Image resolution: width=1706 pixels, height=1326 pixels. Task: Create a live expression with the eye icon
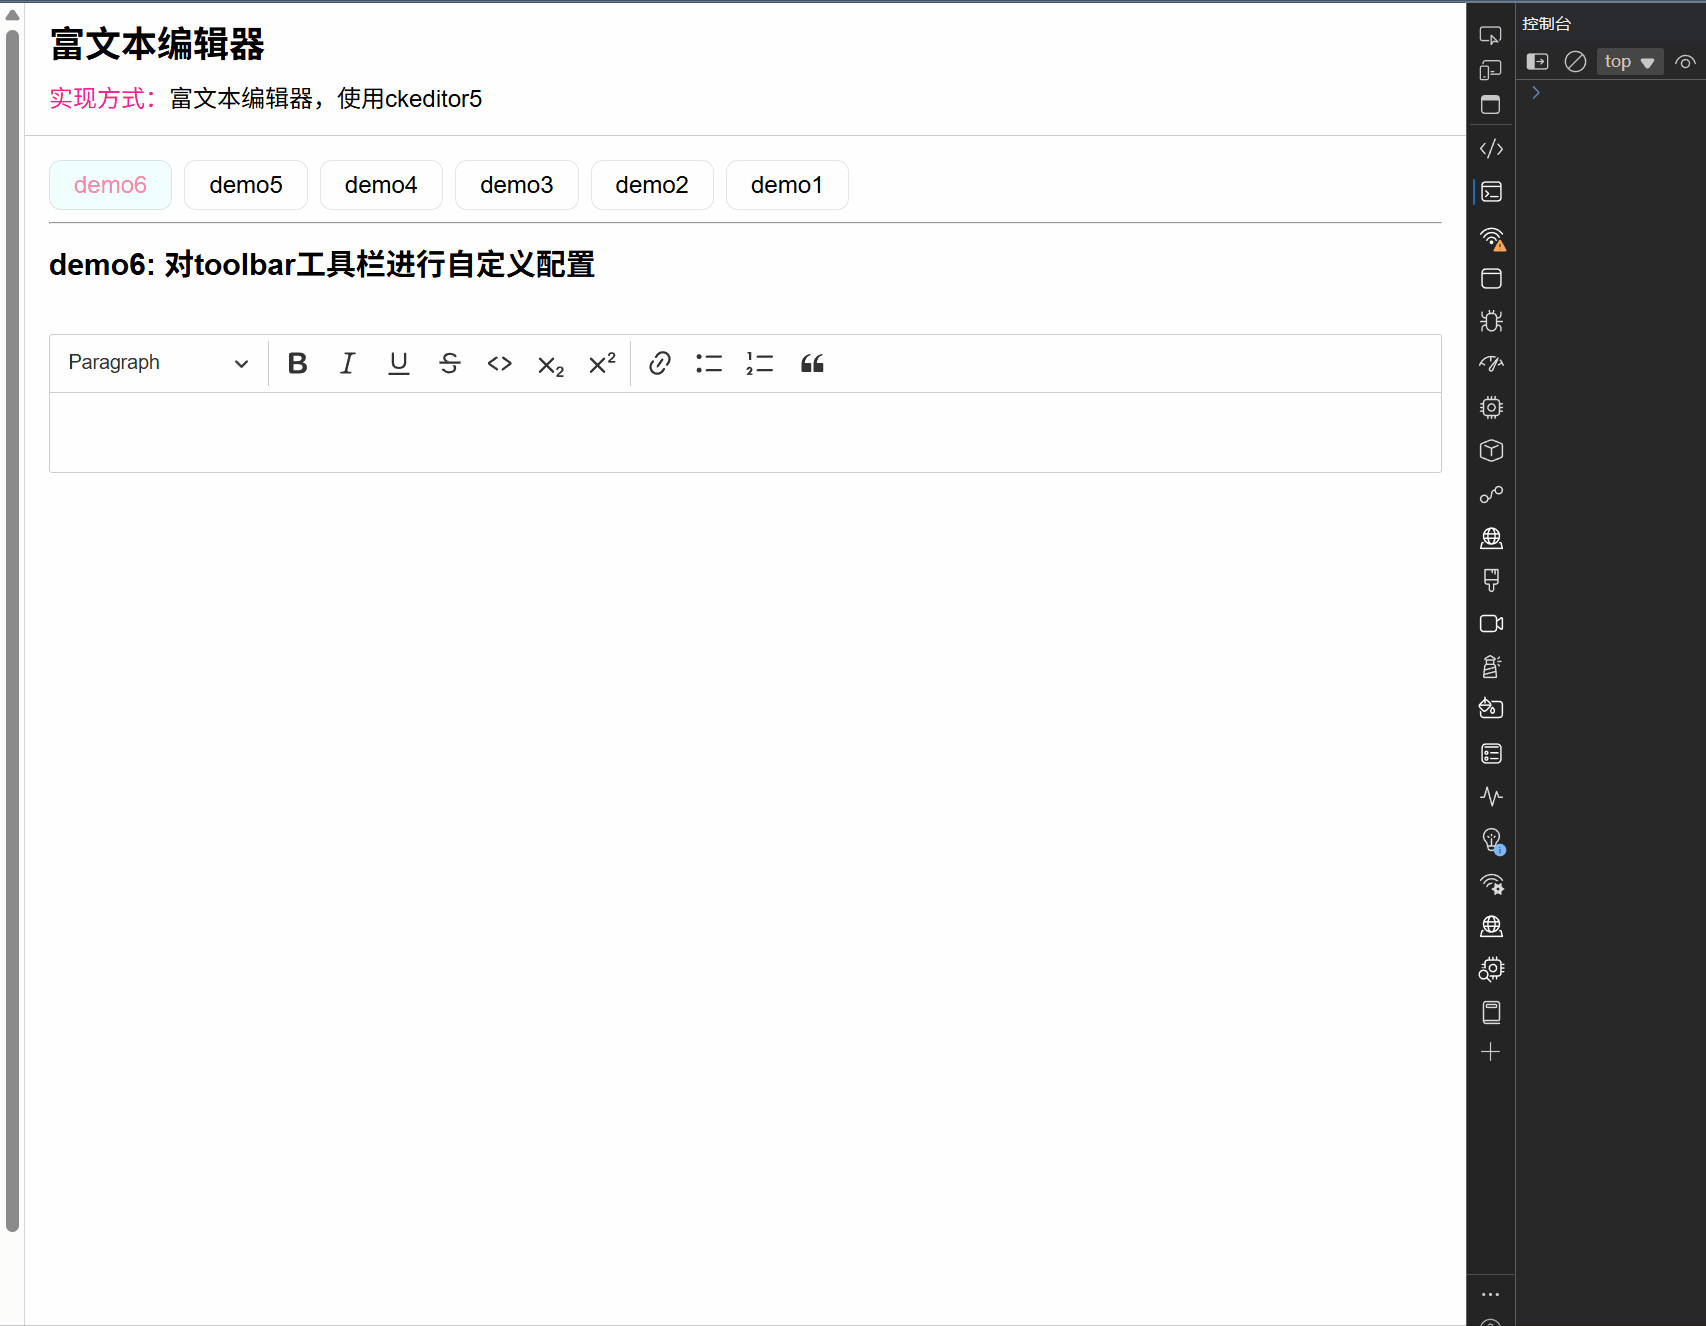point(1685,62)
